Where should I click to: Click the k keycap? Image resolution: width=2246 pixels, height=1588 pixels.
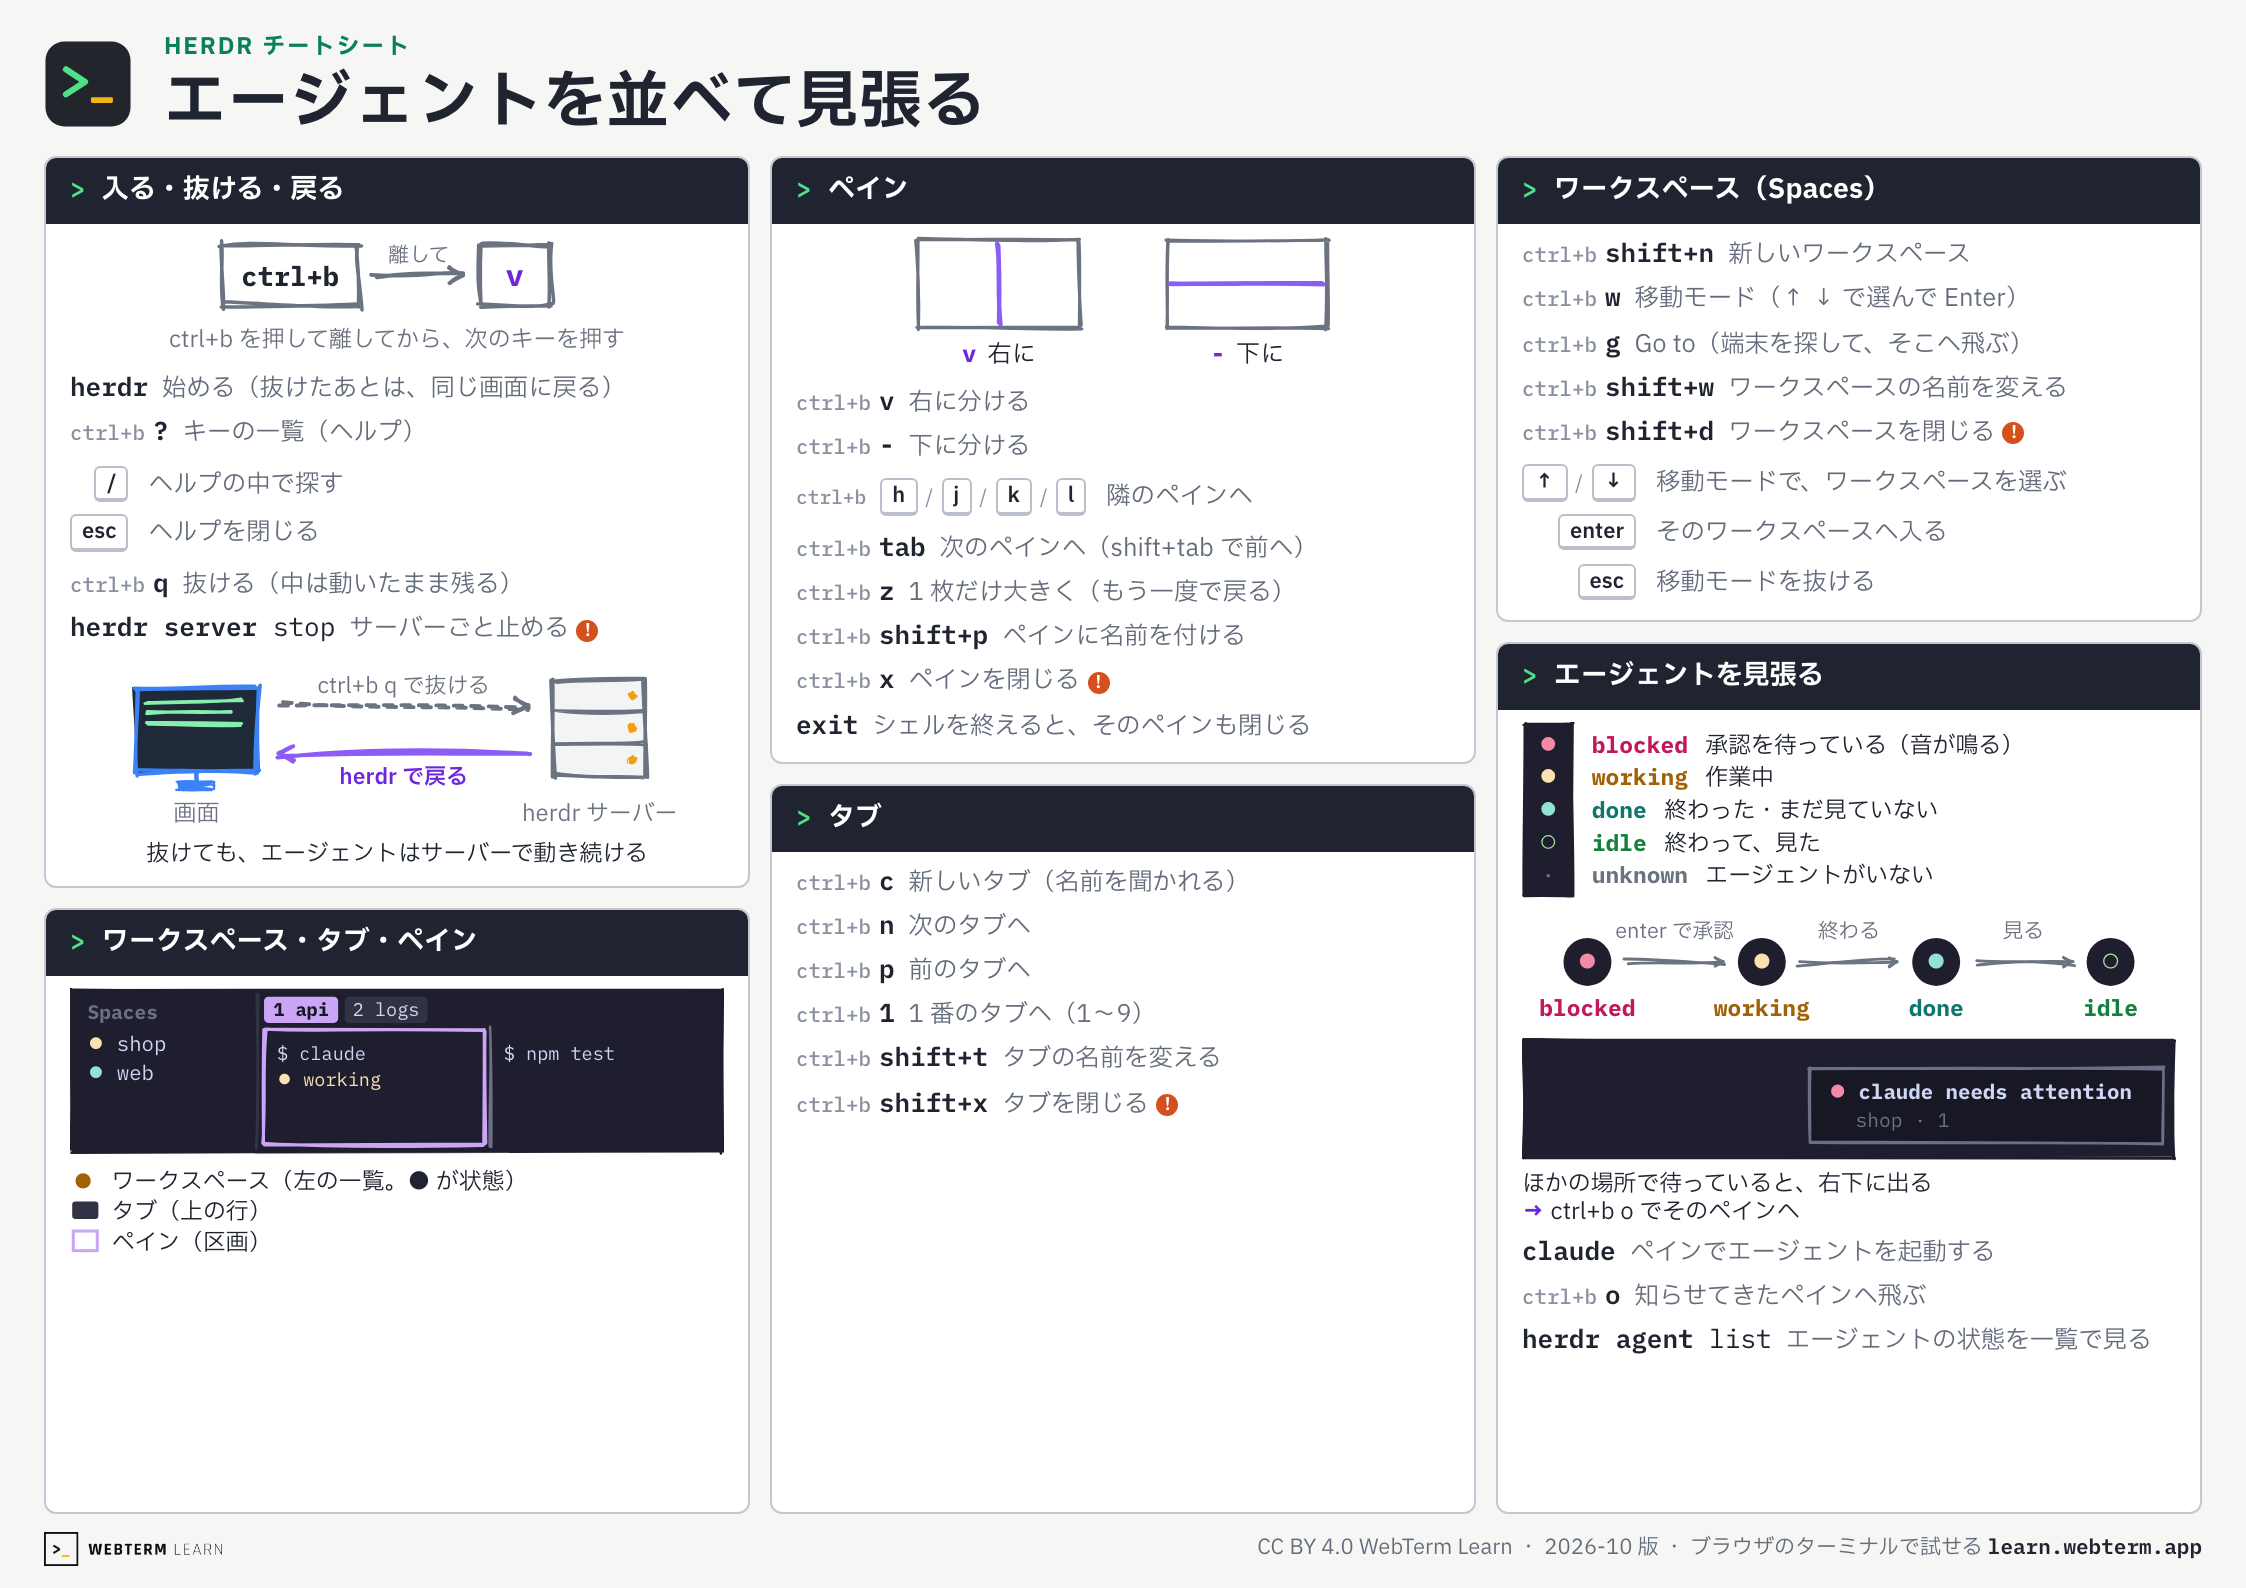click(1013, 496)
